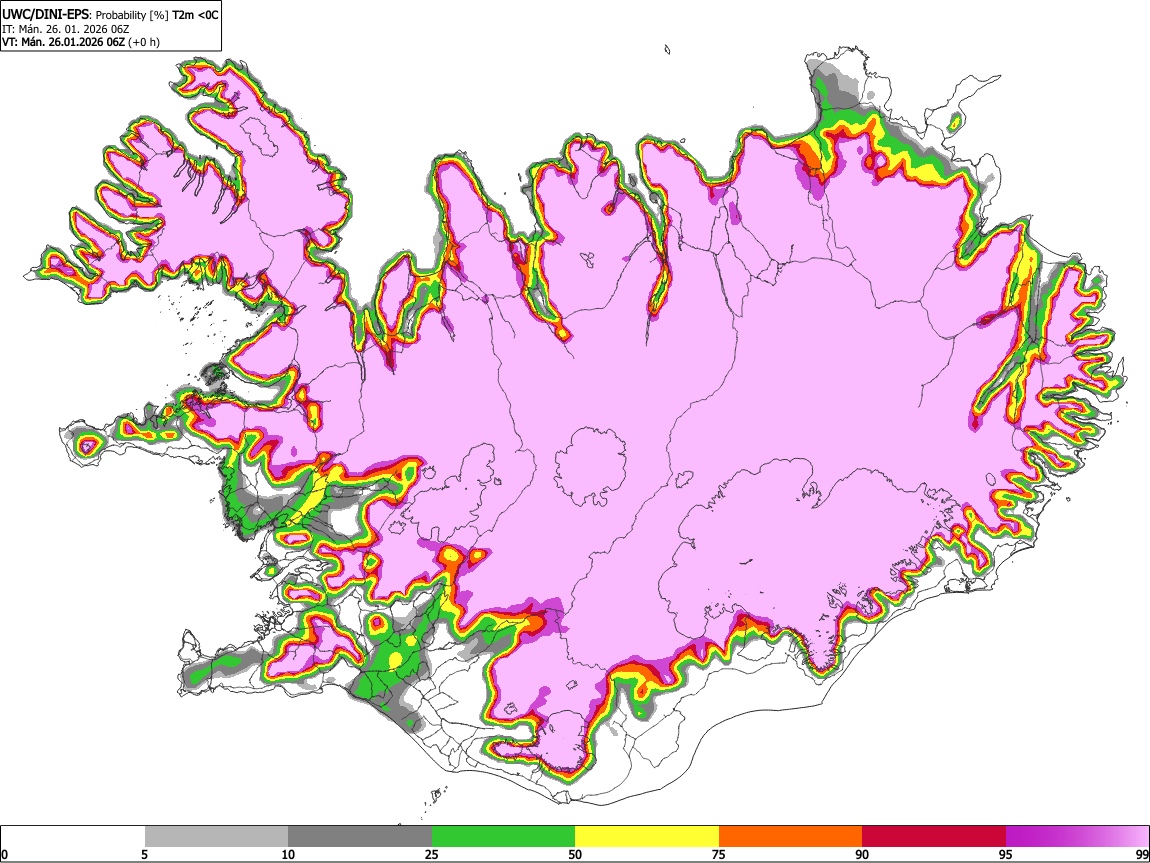1150x863 pixels.
Task: Select the dark gray 10-25 legend band
Action: pos(360,837)
